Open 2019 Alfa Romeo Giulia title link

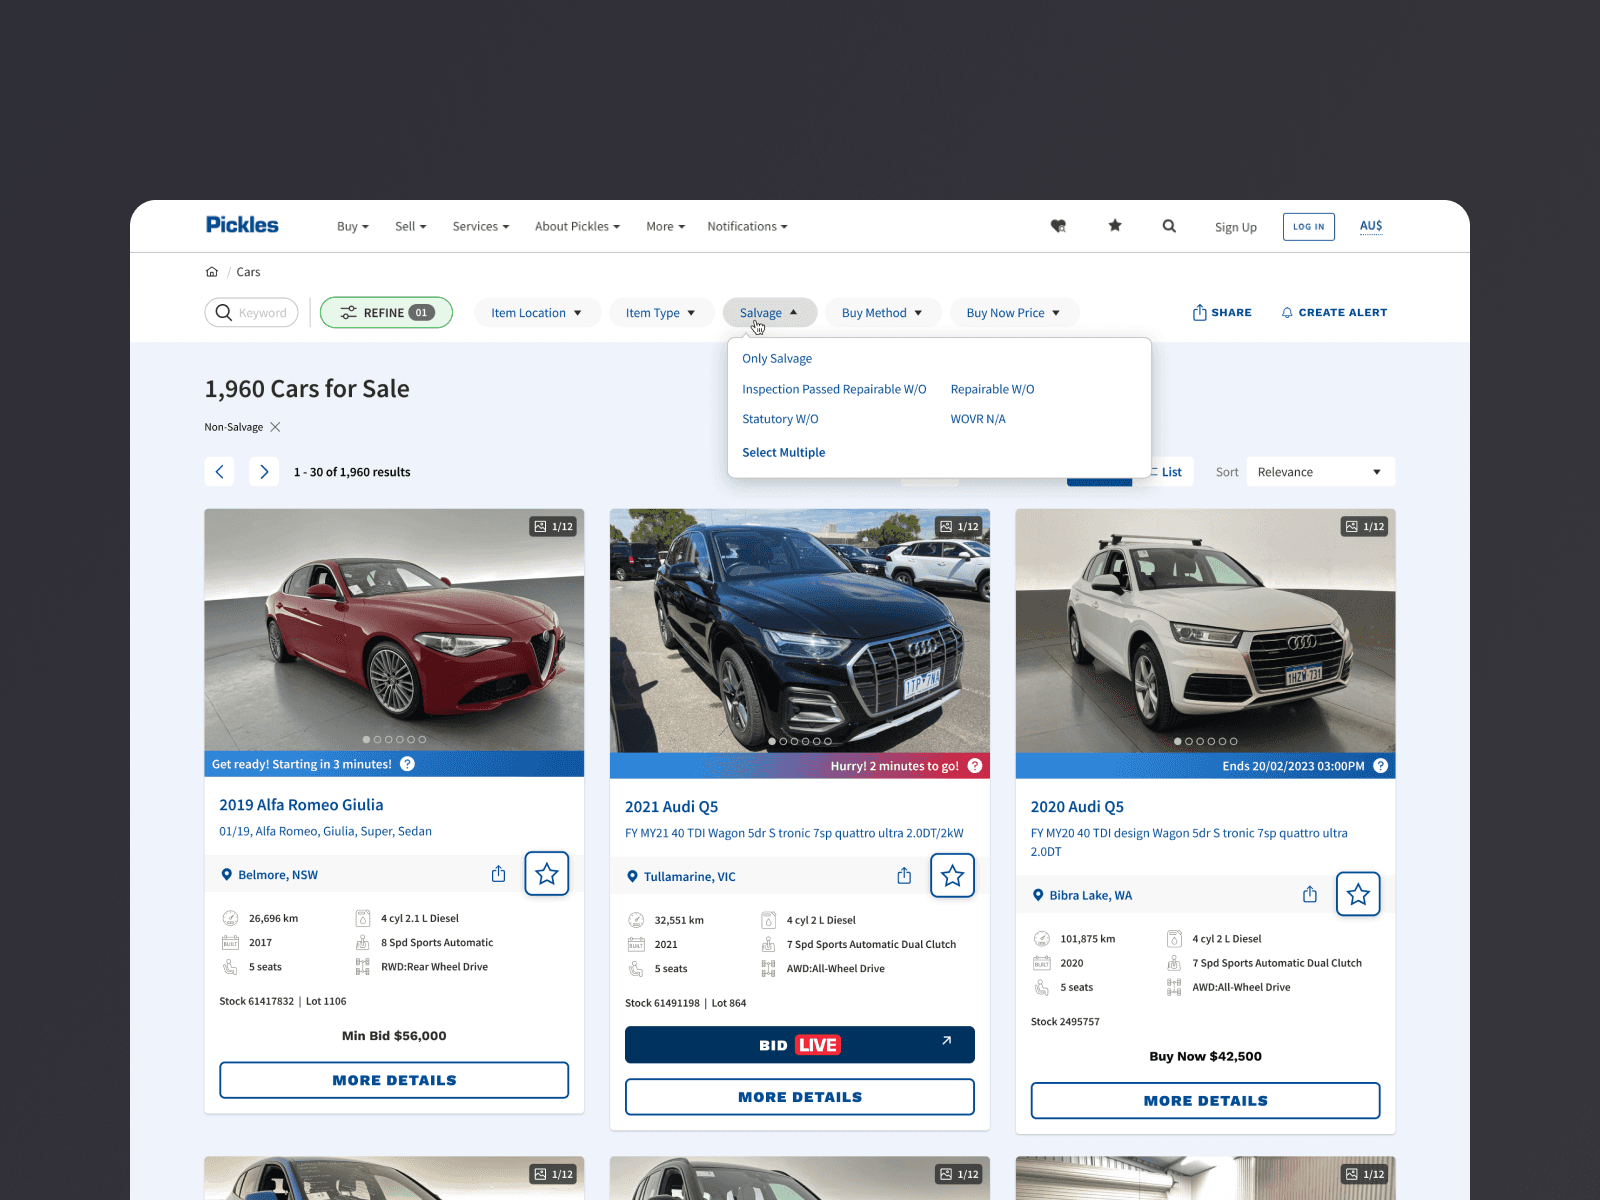[301, 805]
